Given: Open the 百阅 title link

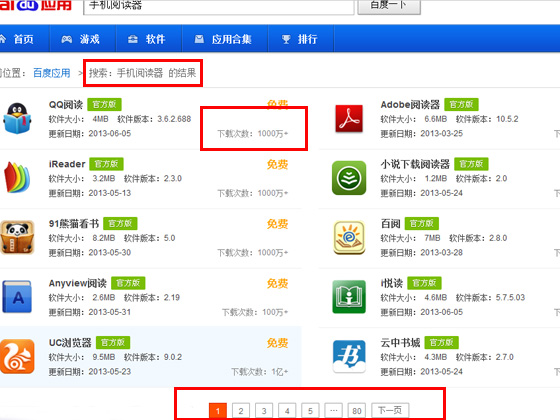Looking at the screenshot, I should (390, 224).
